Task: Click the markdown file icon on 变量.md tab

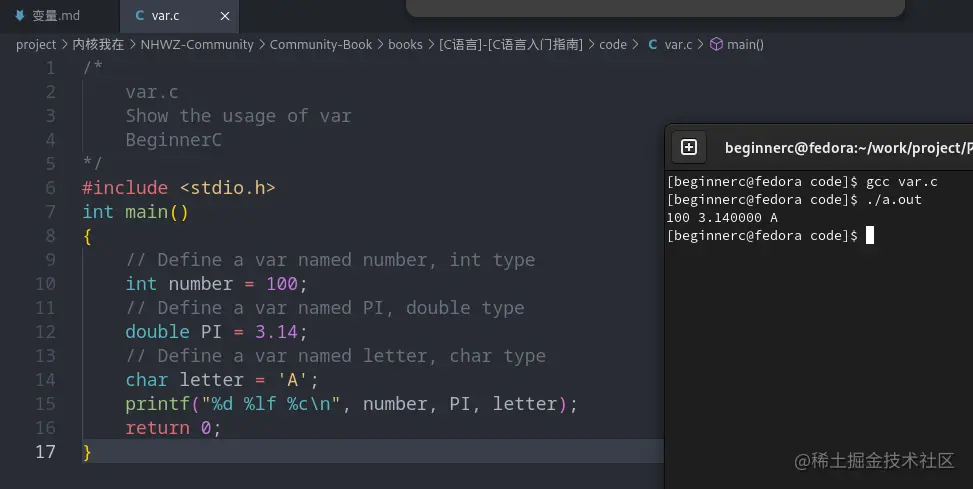Action: pos(20,15)
